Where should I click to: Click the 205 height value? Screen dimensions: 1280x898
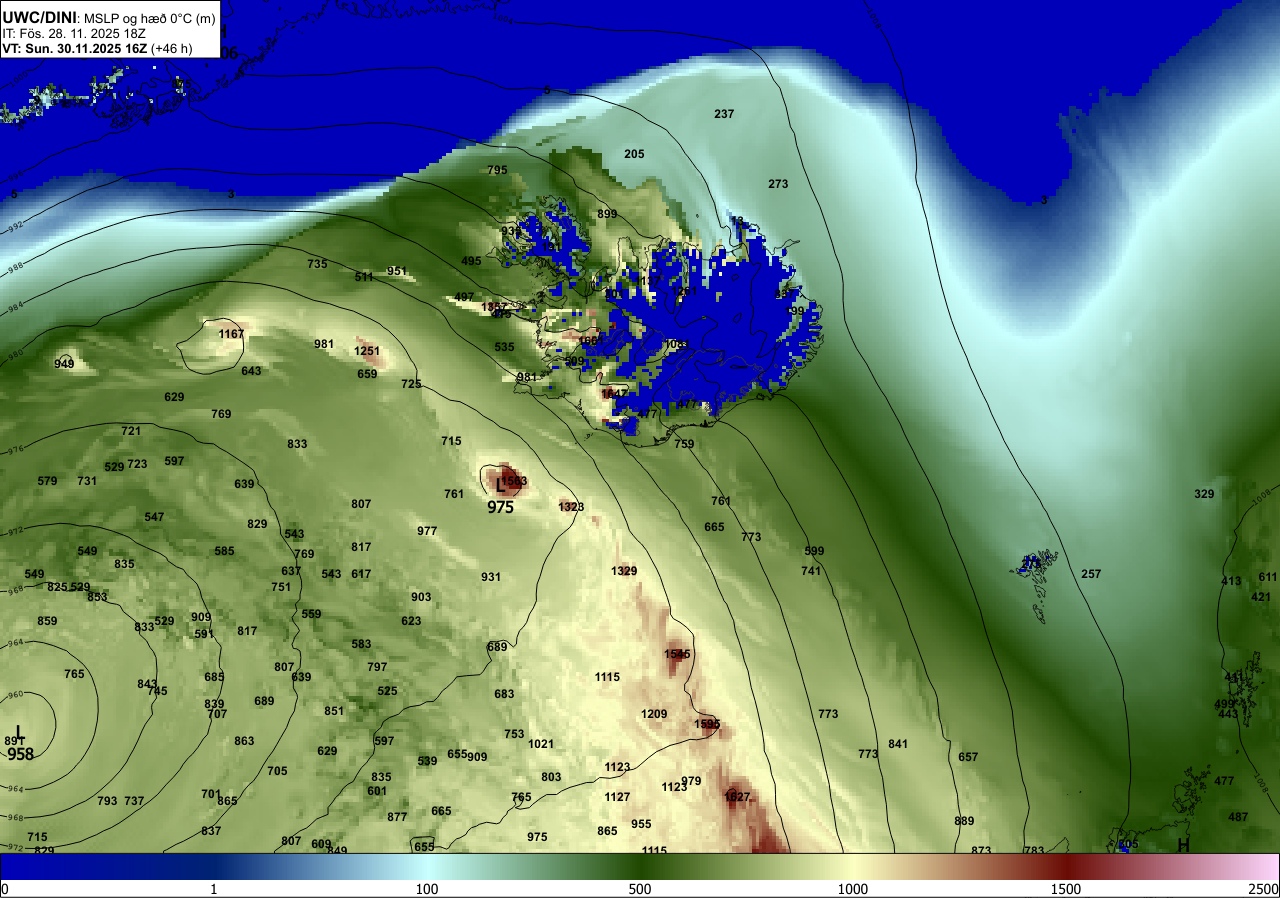click(x=634, y=154)
